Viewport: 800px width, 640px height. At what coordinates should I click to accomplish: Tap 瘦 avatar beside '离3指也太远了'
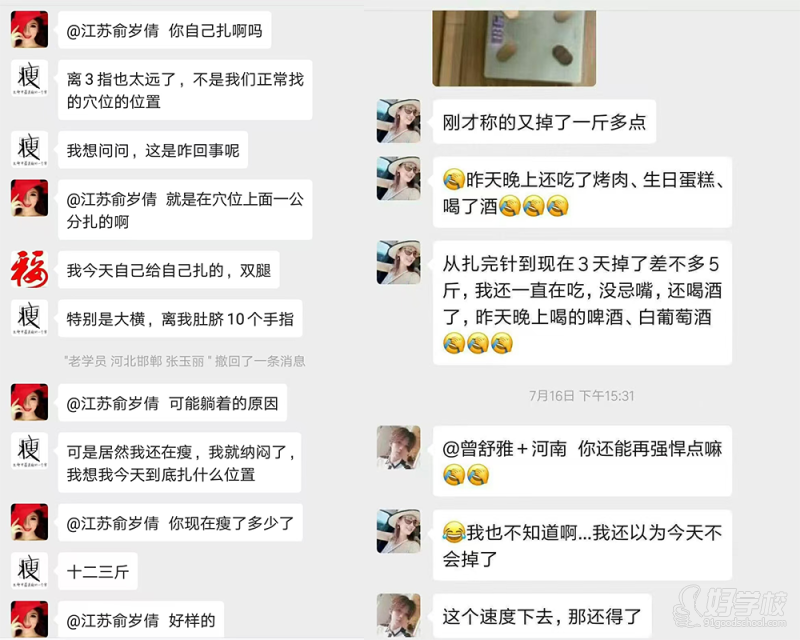point(30,78)
